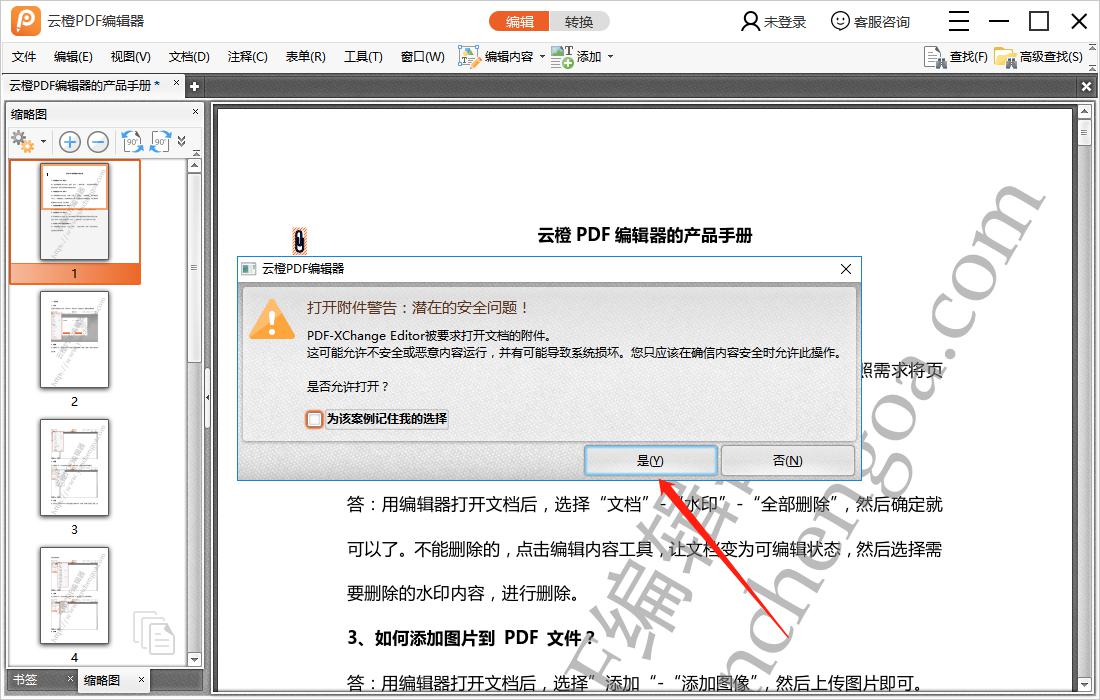Close the 云橙PDF编辑器的产品手册 document tab
This screenshot has width=1100, height=700.
176,83
